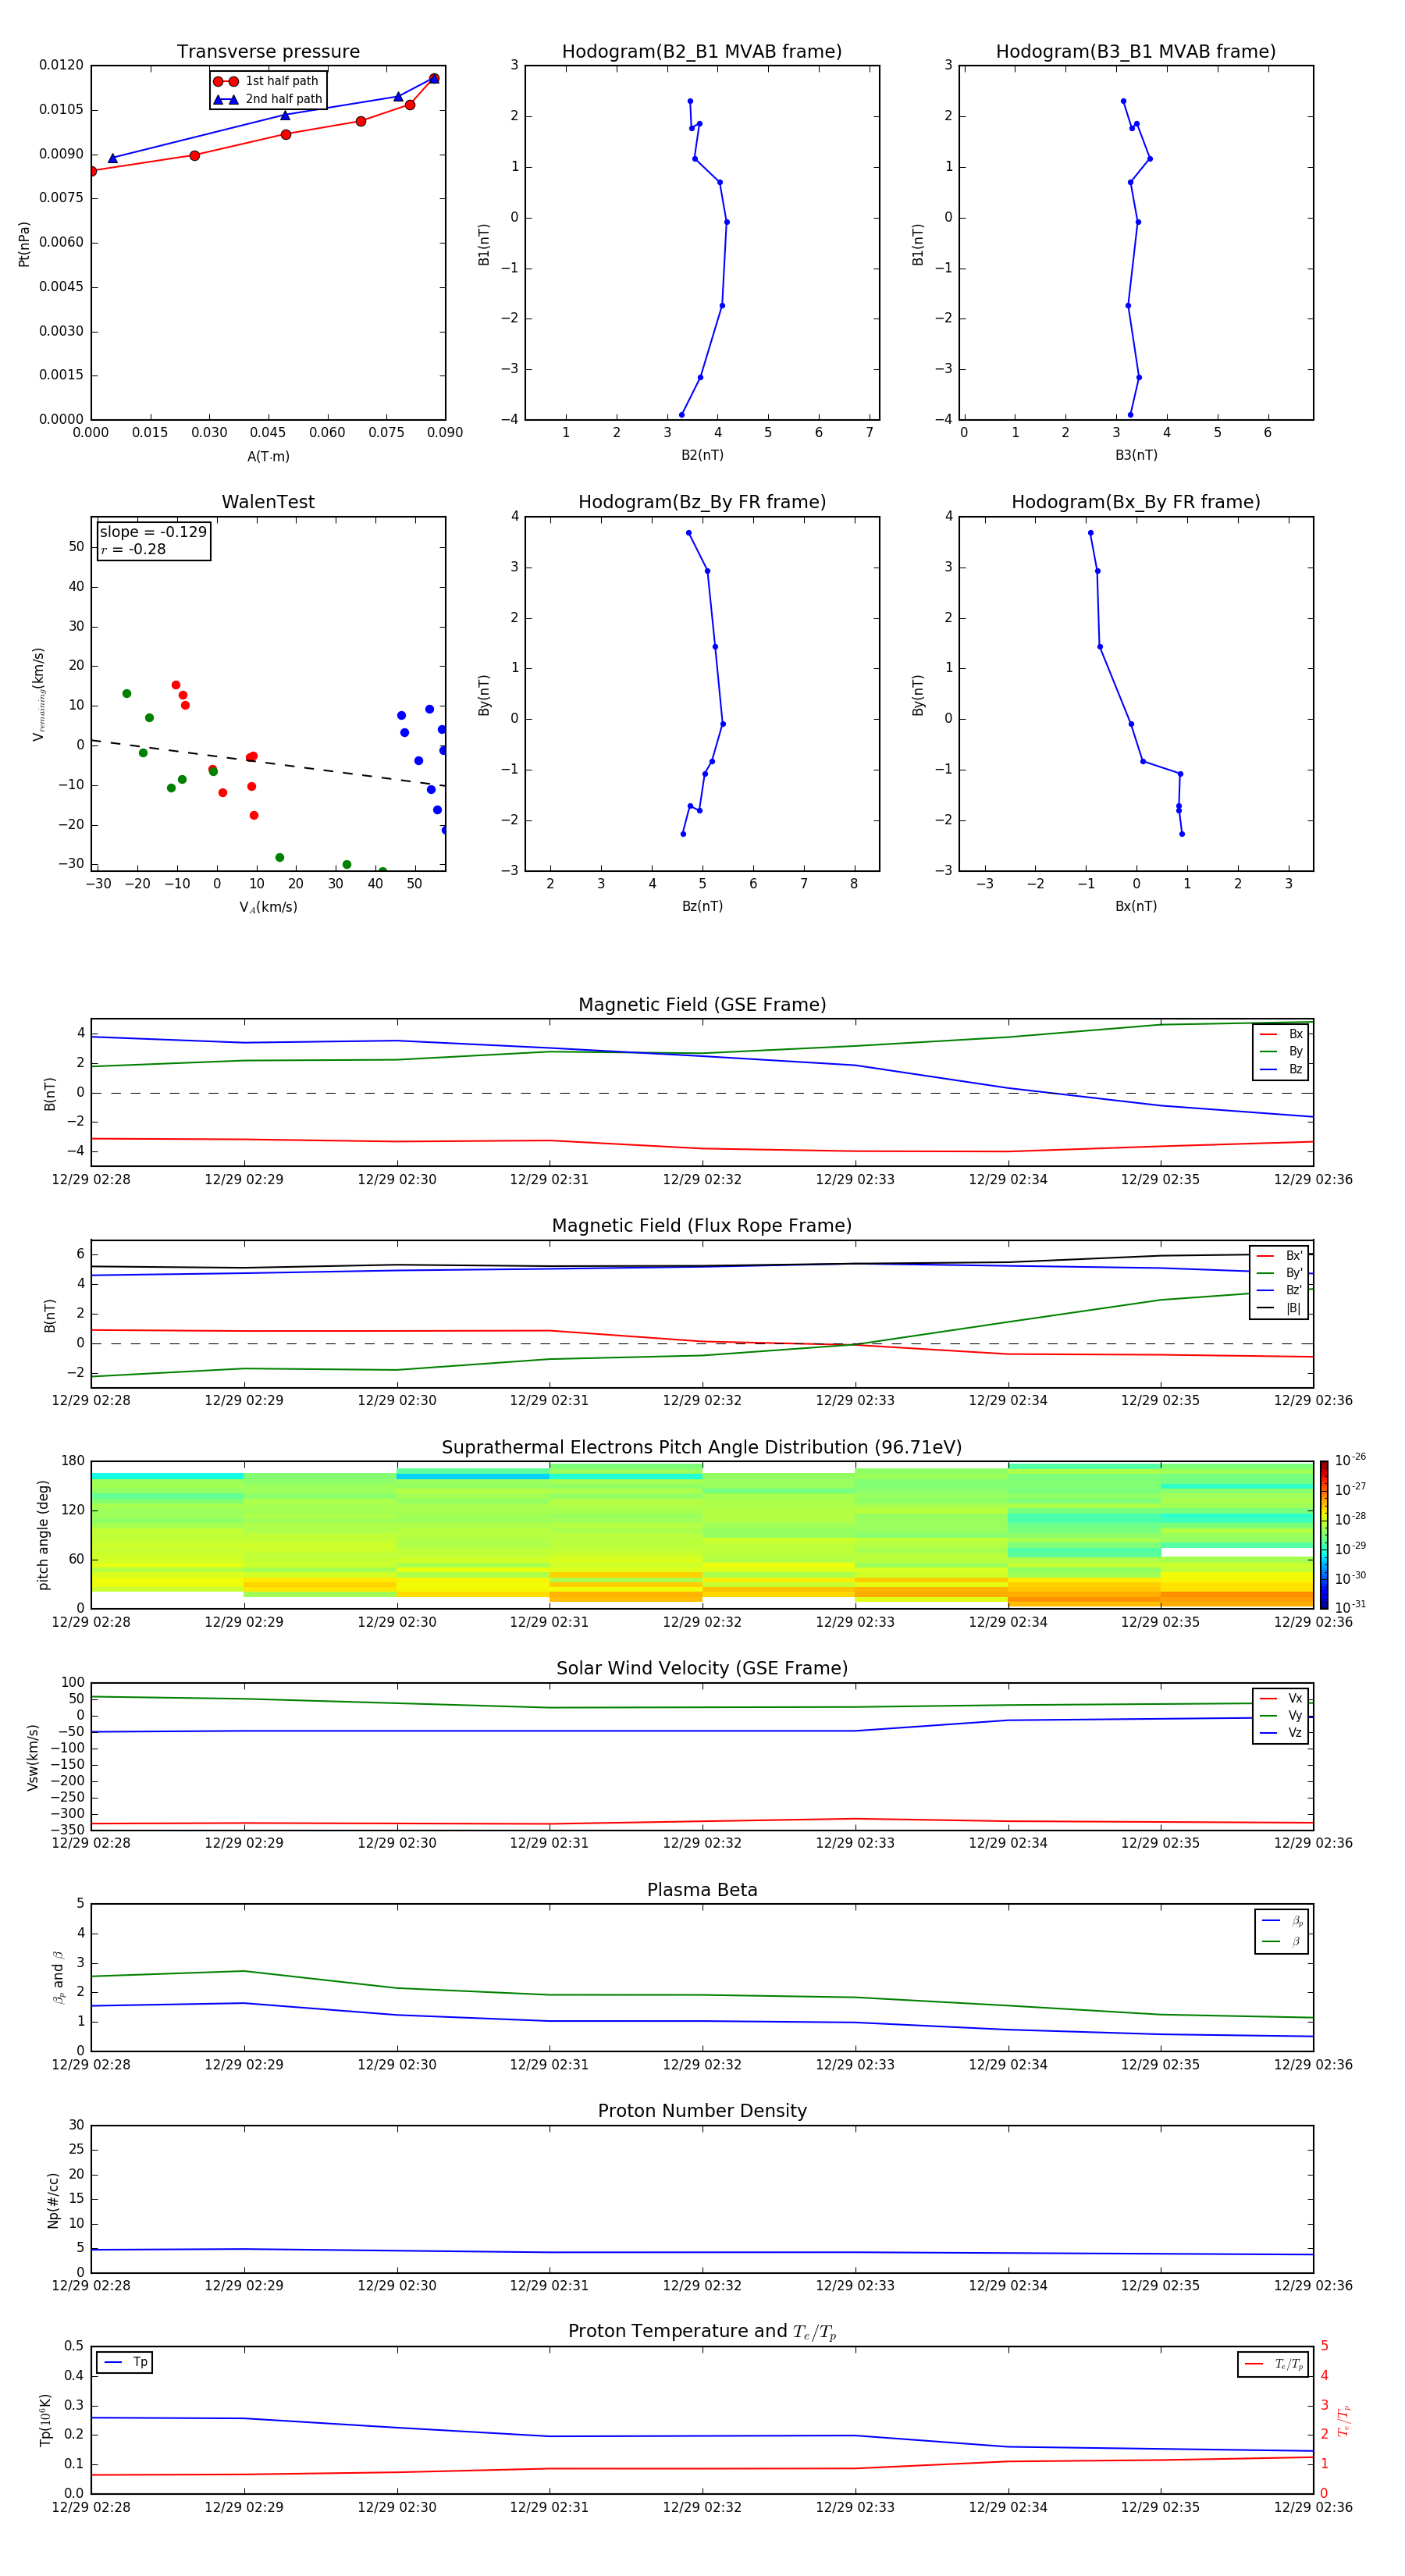1405x2576 pixels.
Task: Click the "Hodogram(Bz_By FR frame)" title
Action: (x=702, y=502)
